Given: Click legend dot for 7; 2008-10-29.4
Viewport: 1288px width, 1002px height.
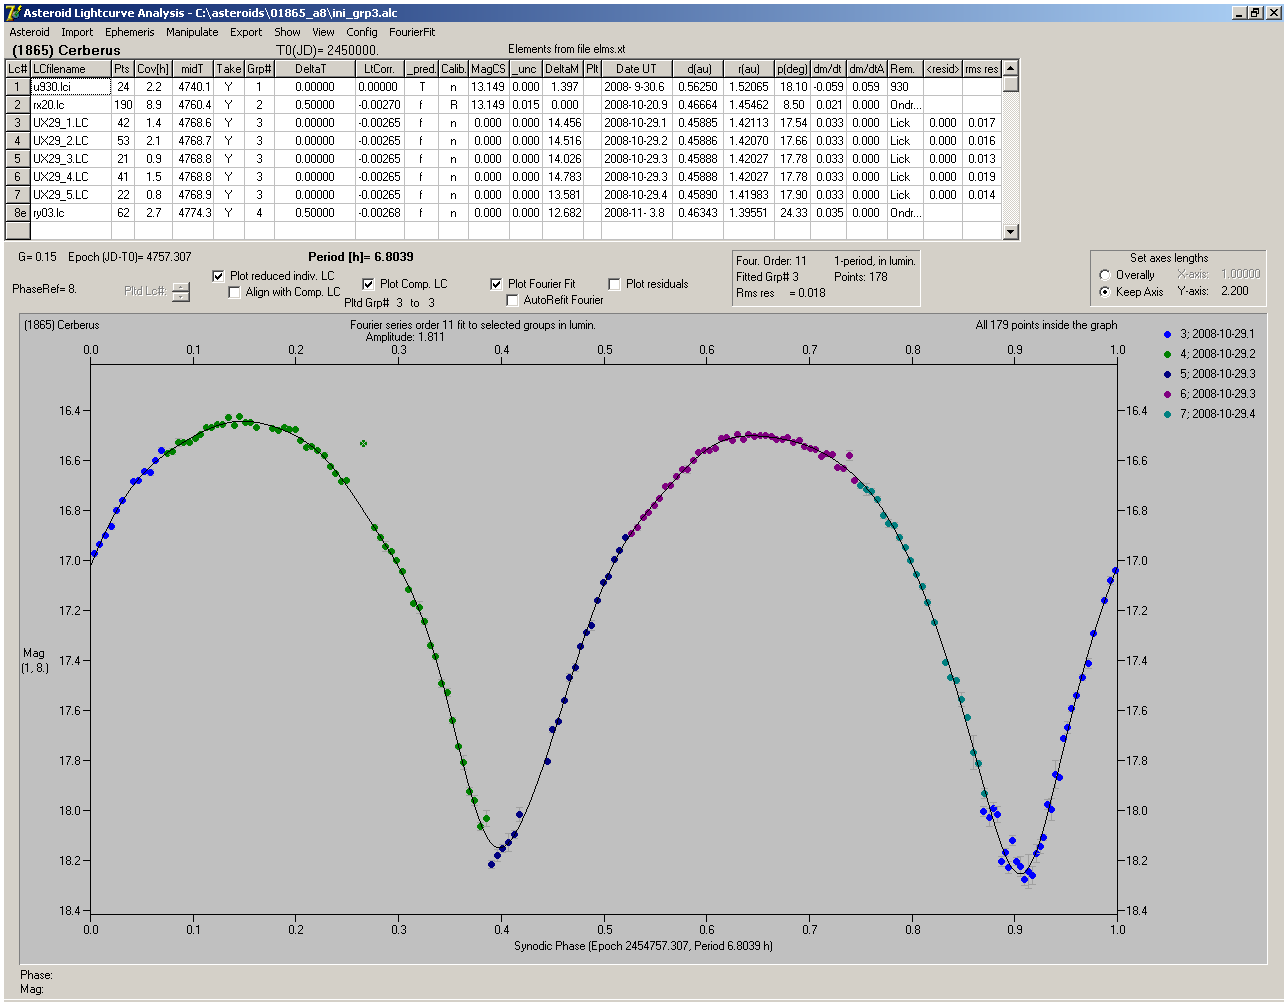Looking at the screenshot, I should coord(1169,414).
